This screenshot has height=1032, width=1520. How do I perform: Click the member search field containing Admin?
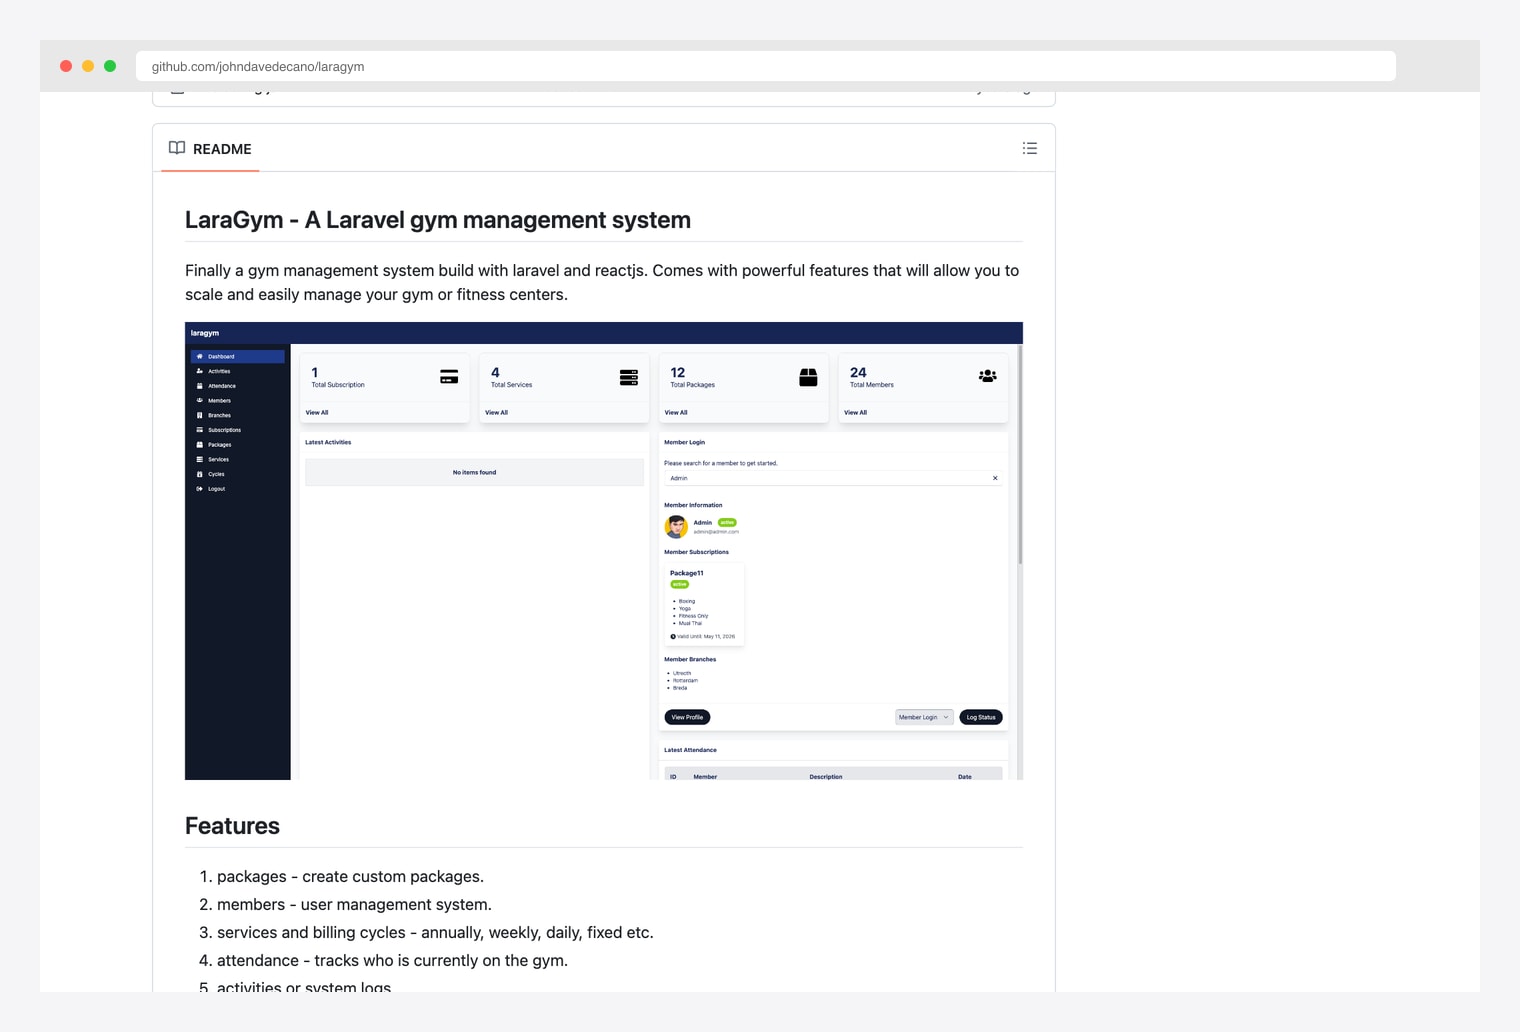pyautogui.click(x=832, y=478)
